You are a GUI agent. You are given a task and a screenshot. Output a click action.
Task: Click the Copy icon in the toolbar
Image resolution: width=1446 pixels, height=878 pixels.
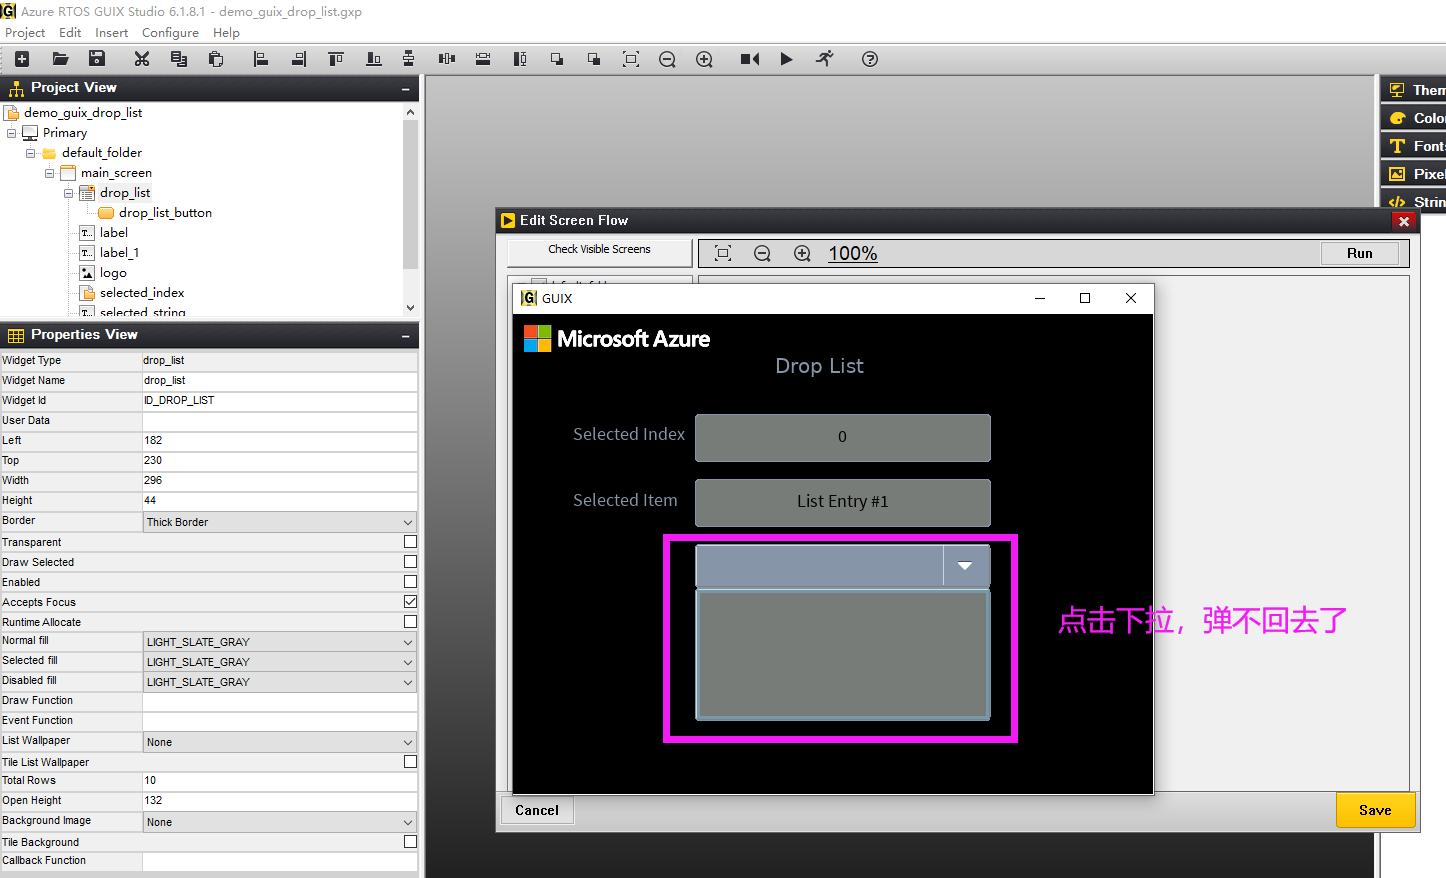[x=179, y=59]
